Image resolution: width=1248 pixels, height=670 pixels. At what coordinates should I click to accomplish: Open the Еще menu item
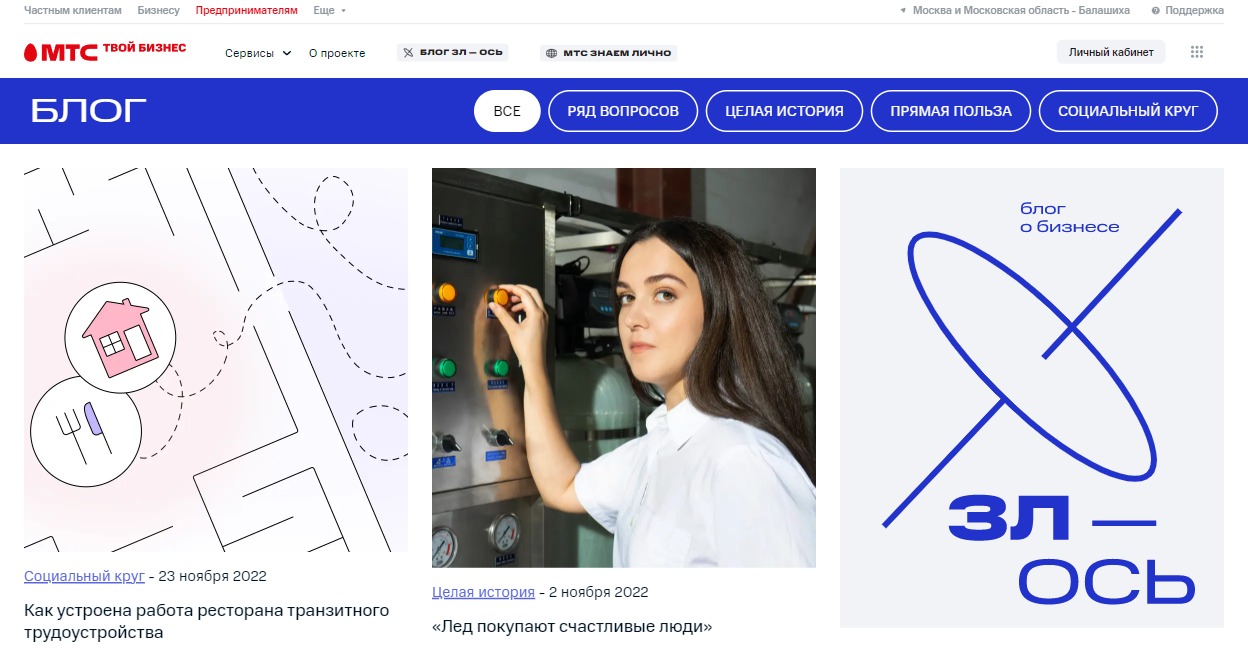324,10
